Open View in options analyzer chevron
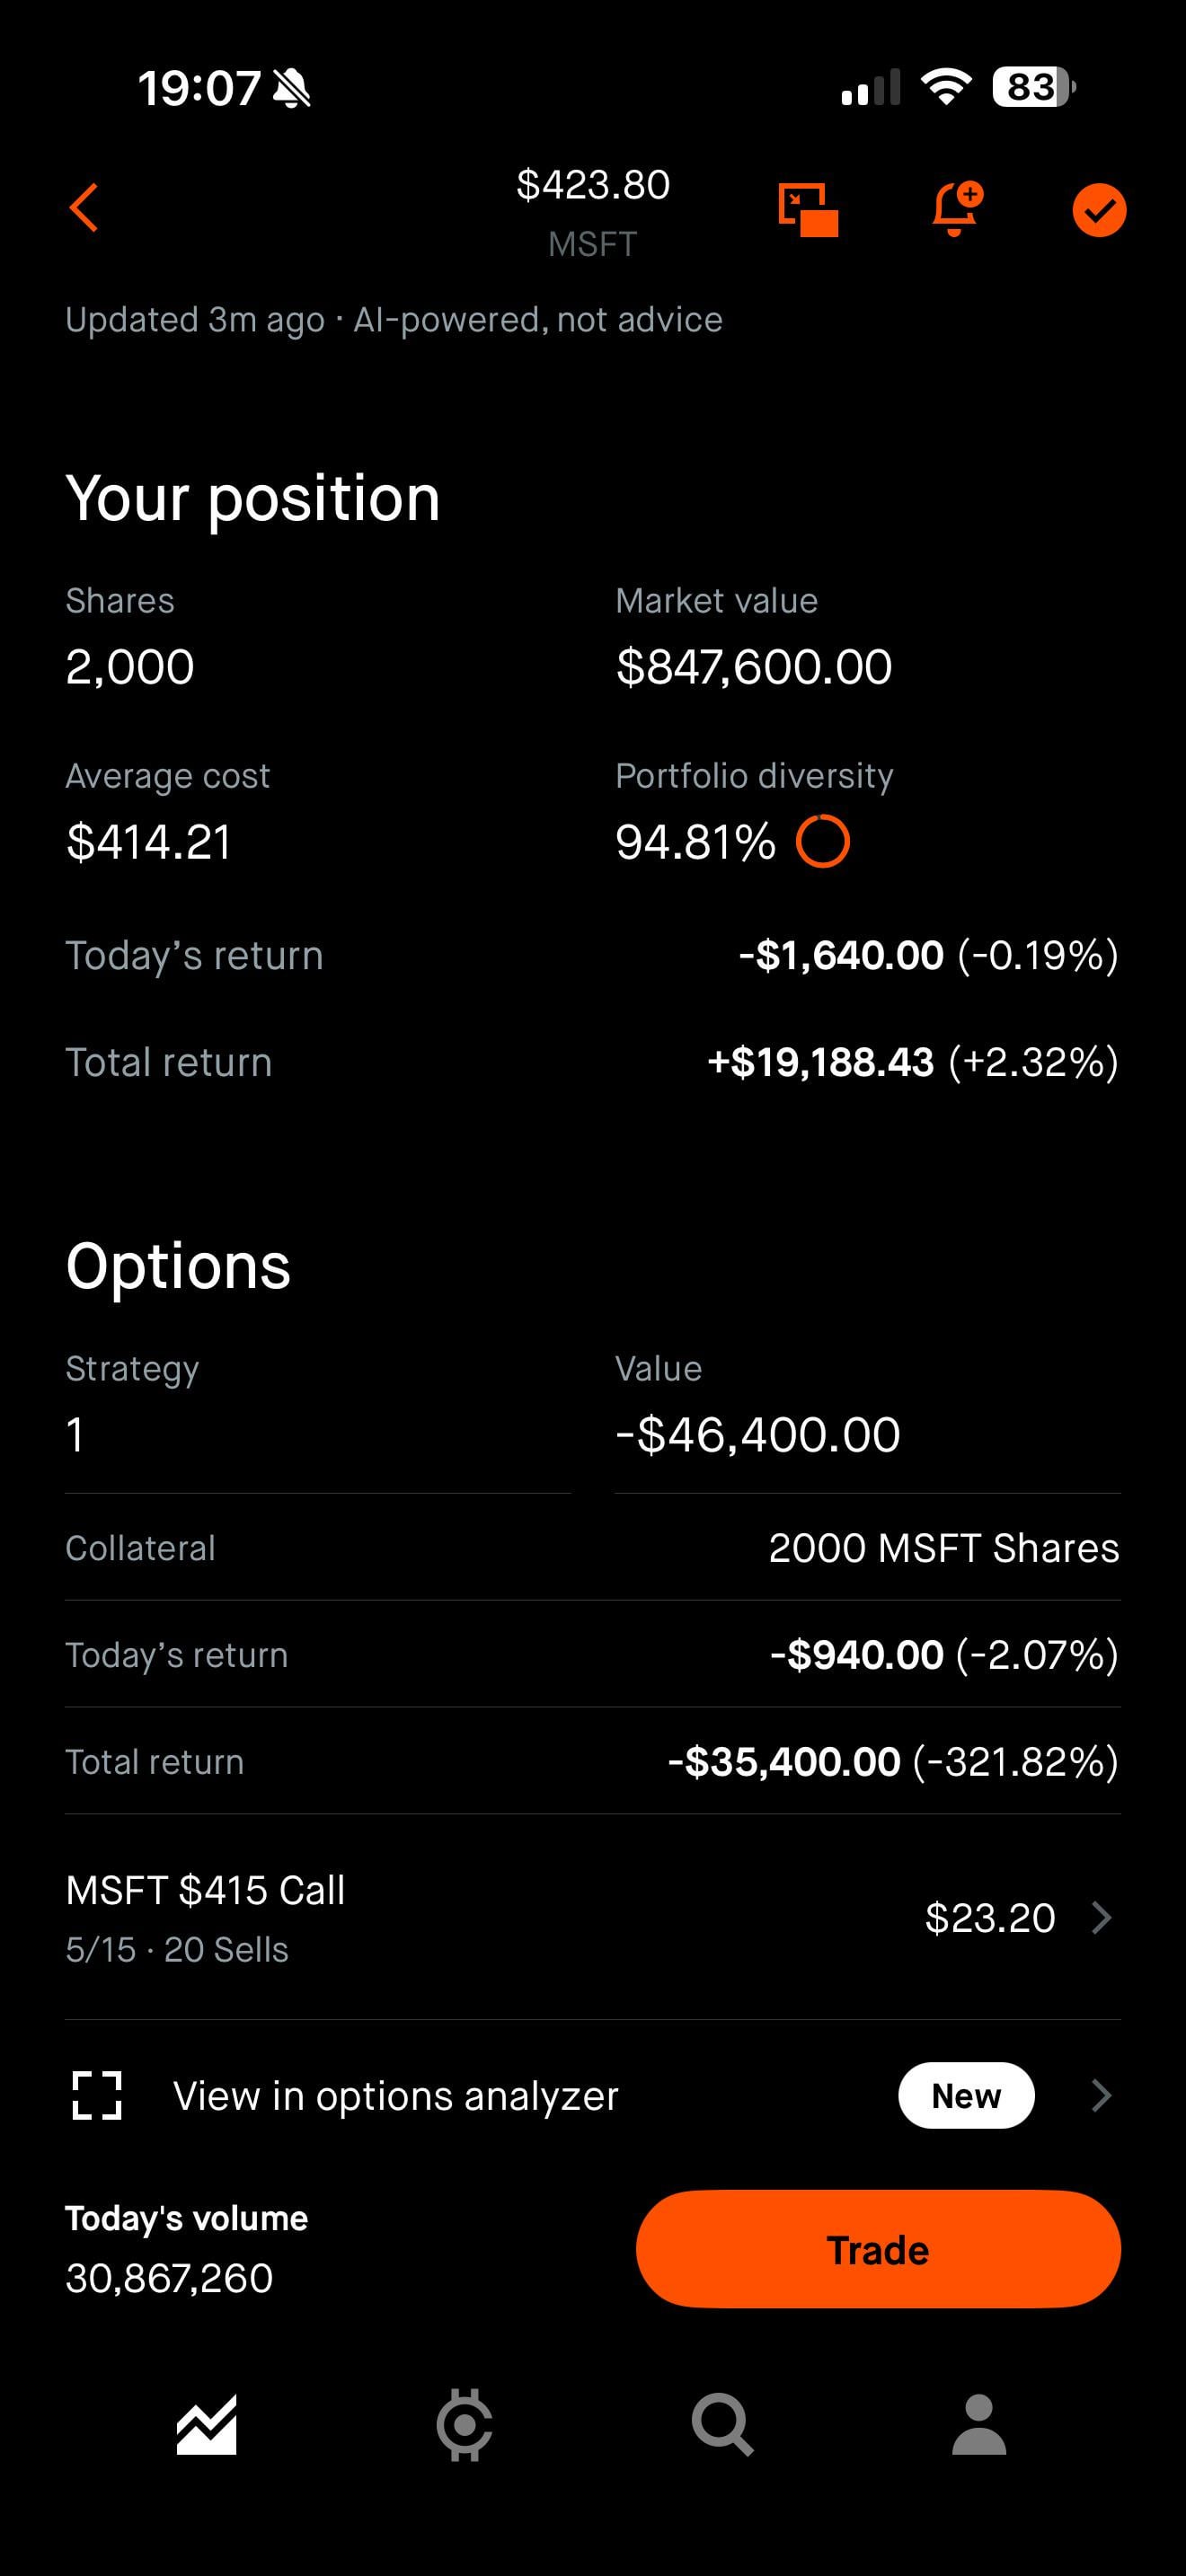 pyautogui.click(x=1101, y=2095)
